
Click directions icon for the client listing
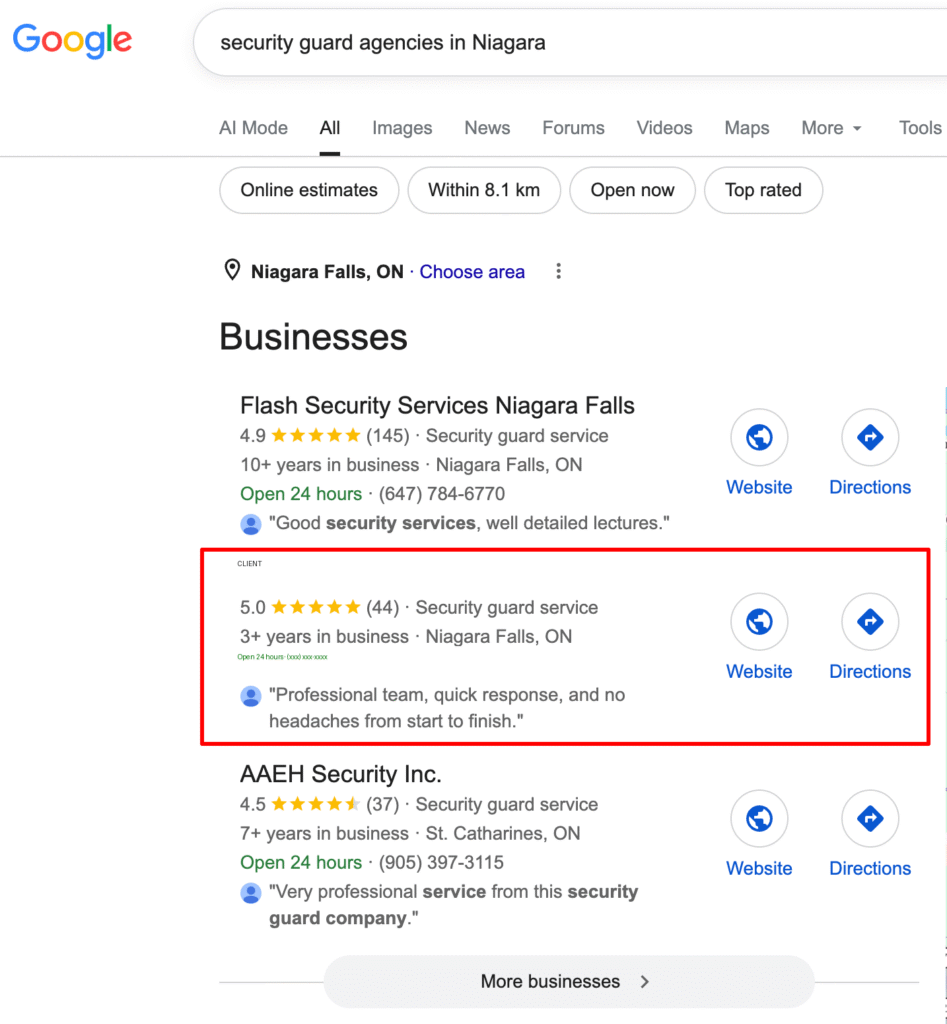point(870,621)
